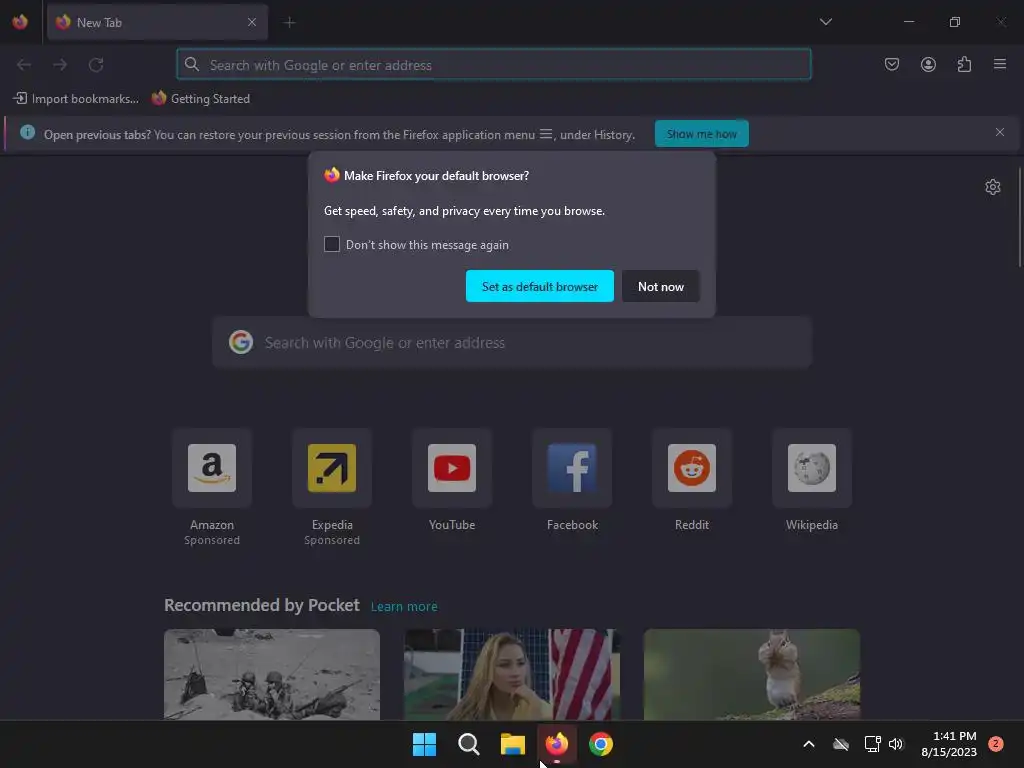Launch Google Chrome from the taskbar
Viewport: 1024px width, 768px height.
tap(601, 744)
